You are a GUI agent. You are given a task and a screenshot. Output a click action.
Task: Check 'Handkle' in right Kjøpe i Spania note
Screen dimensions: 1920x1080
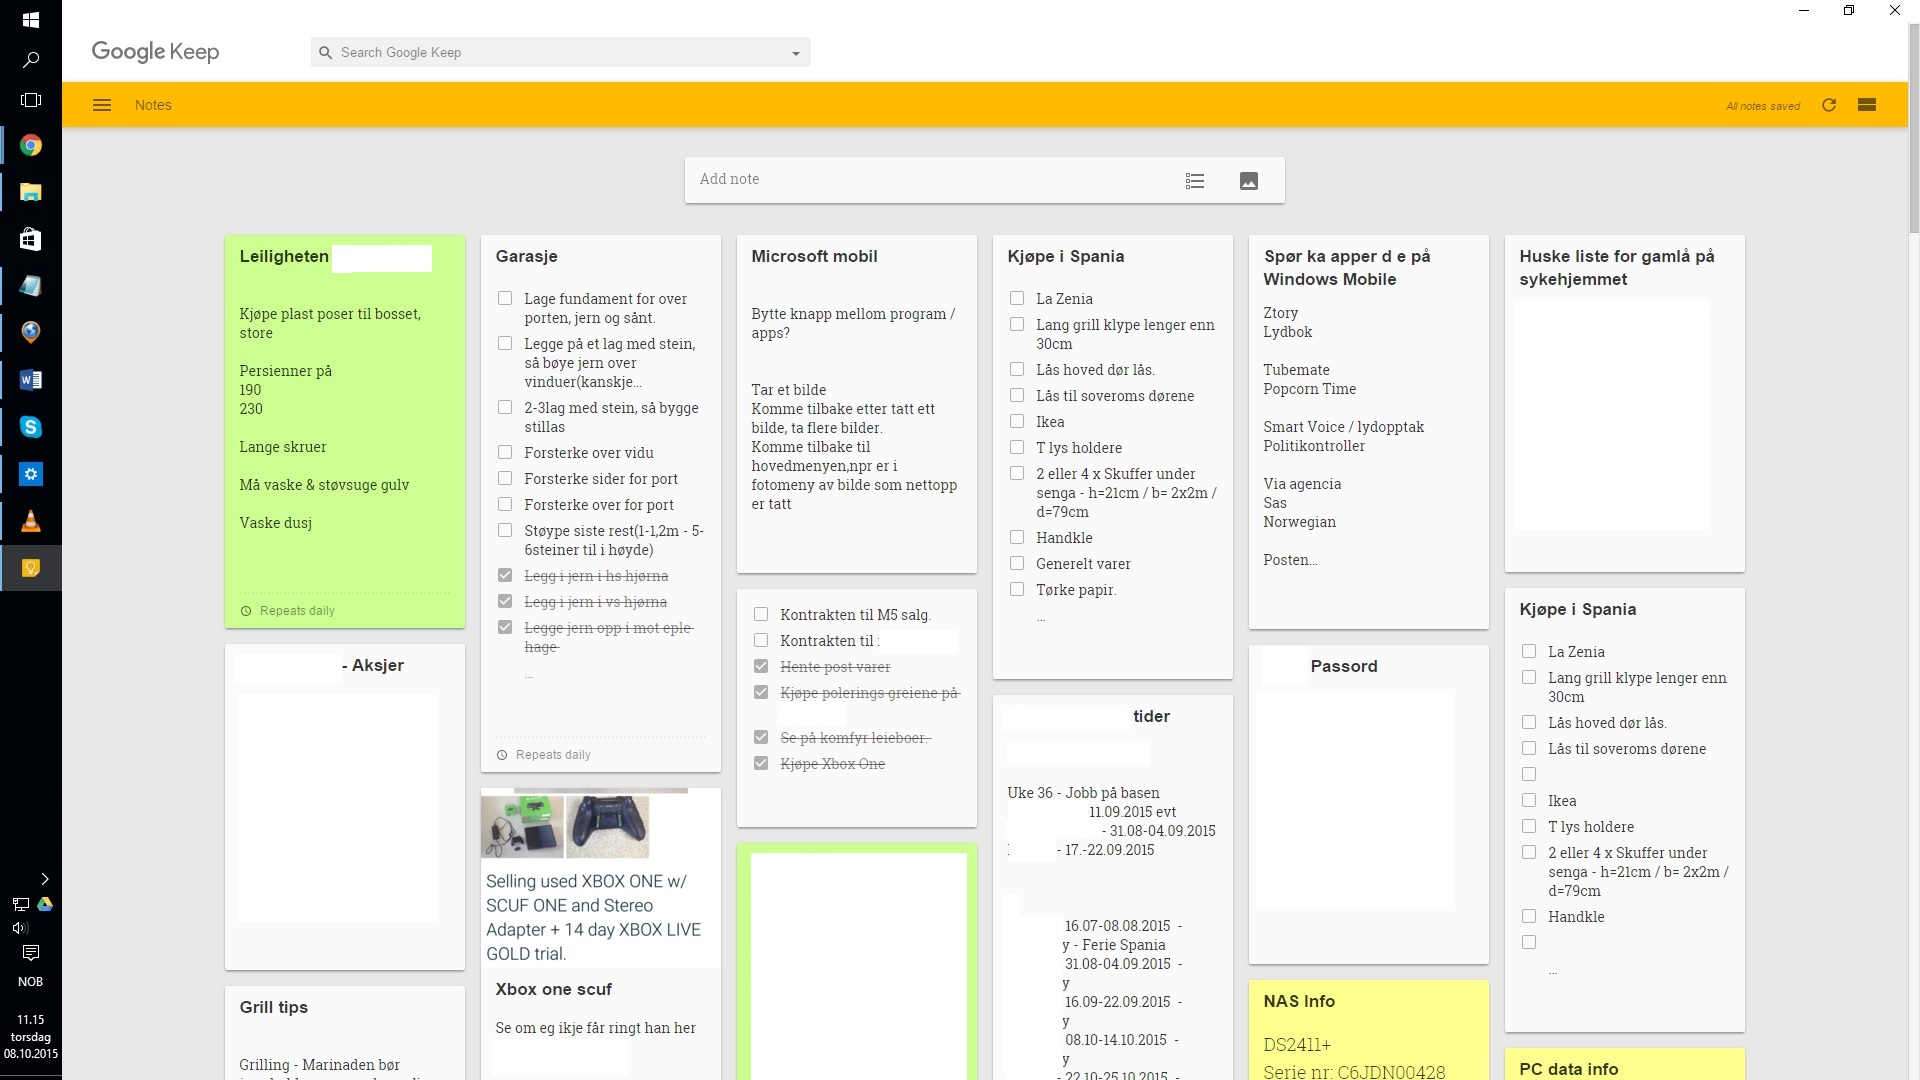click(x=1529, y=916)
